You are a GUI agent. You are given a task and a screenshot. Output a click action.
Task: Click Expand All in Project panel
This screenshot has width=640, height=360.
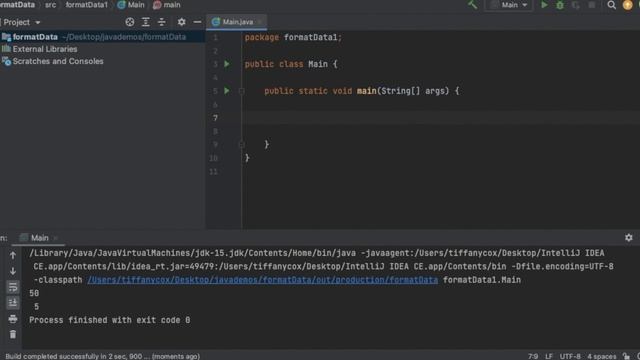146,22
